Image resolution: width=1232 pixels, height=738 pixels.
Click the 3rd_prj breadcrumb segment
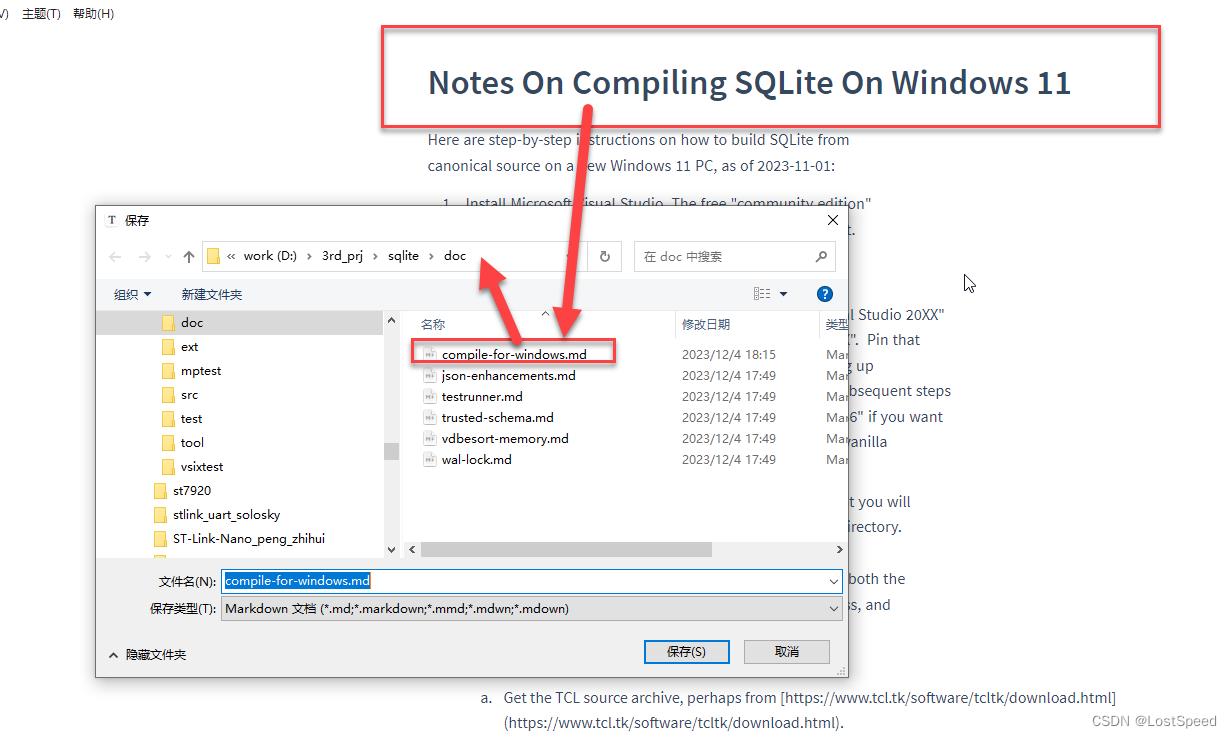point(344,256)
